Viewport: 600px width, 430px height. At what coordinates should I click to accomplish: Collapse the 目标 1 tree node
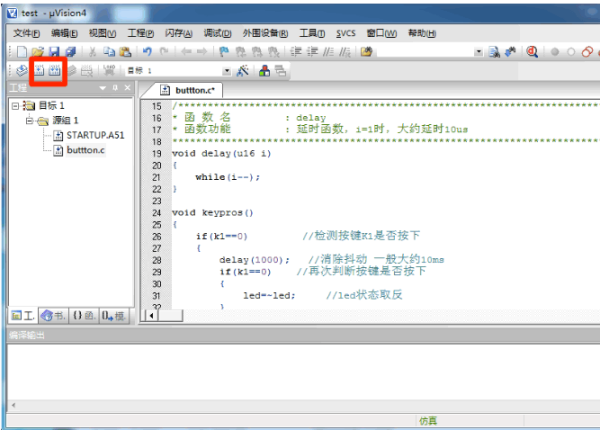(14, 106)
